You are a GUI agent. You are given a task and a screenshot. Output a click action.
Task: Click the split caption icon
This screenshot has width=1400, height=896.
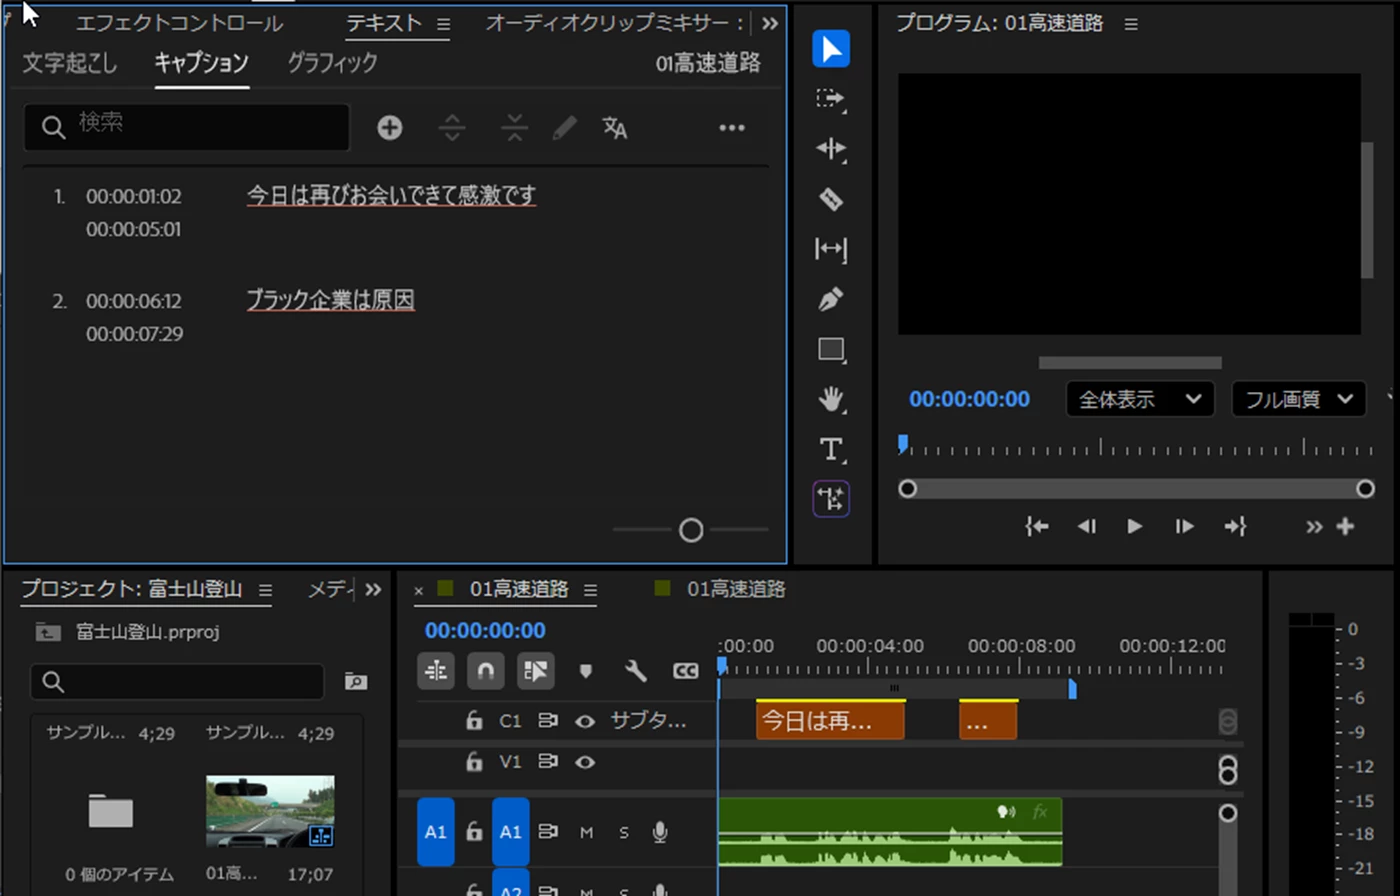point(453,128)
